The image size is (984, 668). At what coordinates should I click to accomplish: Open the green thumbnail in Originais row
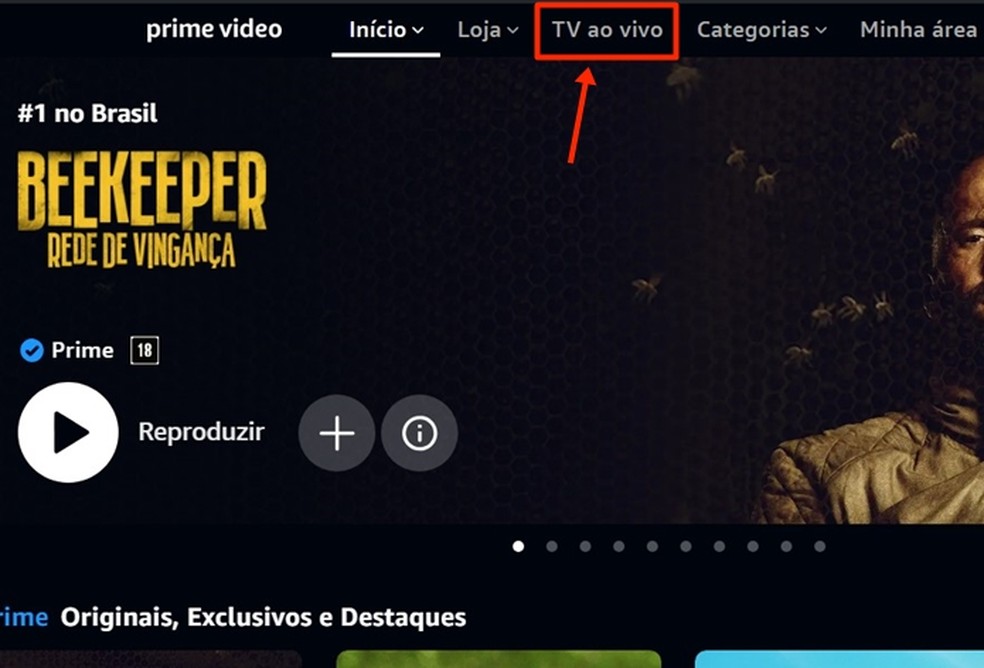(x=499, y=659)
